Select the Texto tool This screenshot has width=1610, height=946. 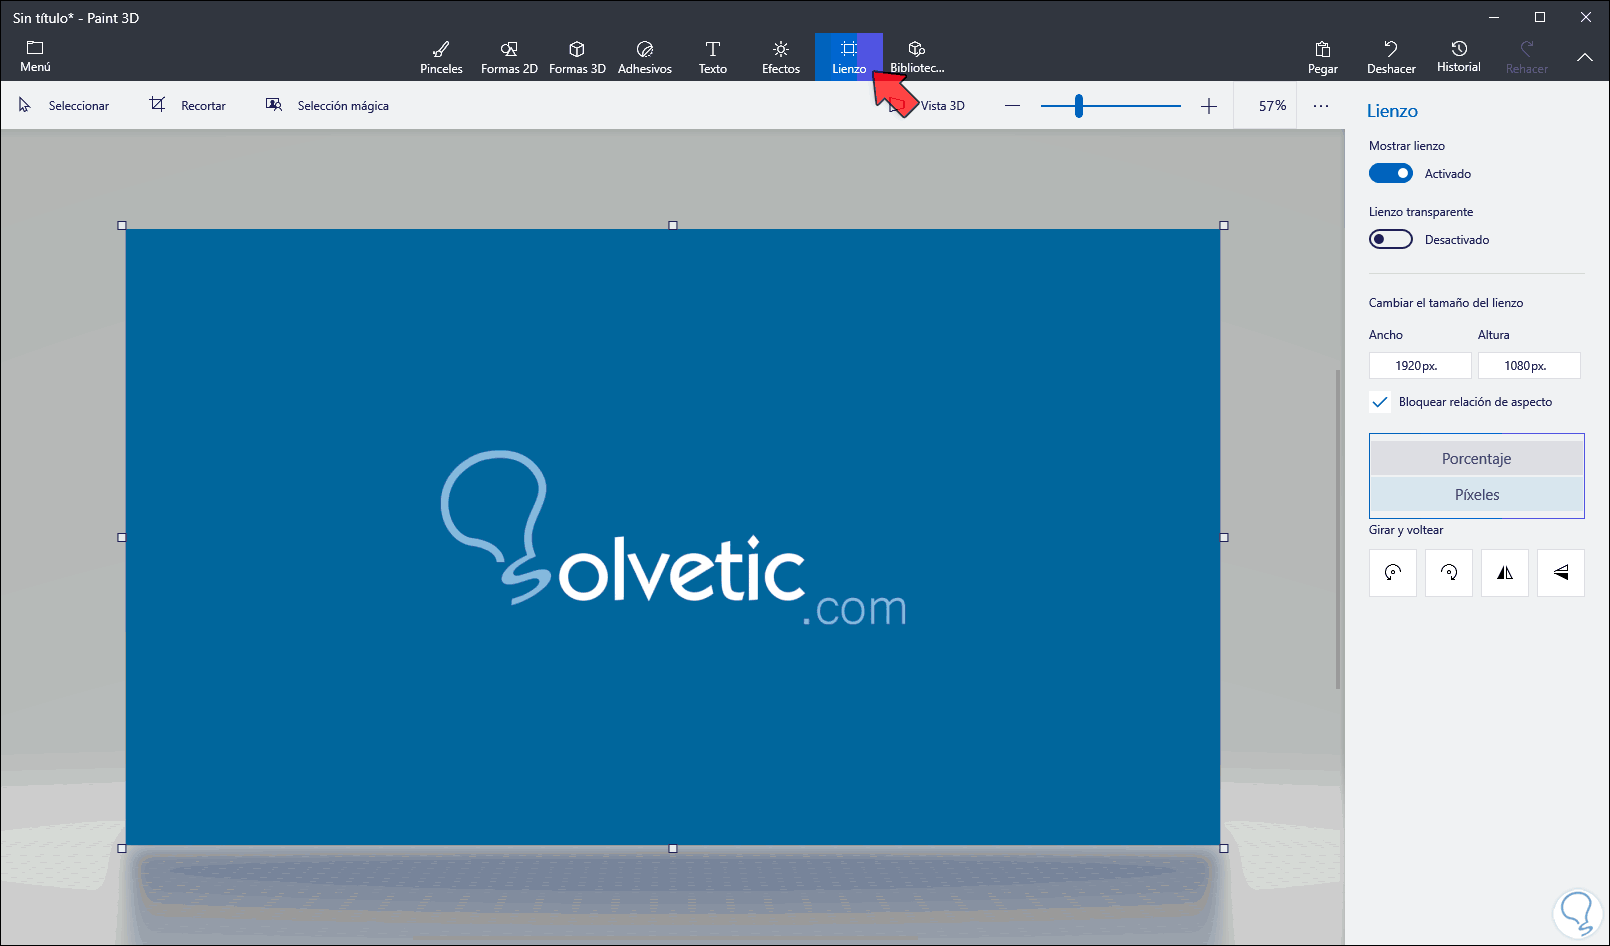[x=713, y=57]
